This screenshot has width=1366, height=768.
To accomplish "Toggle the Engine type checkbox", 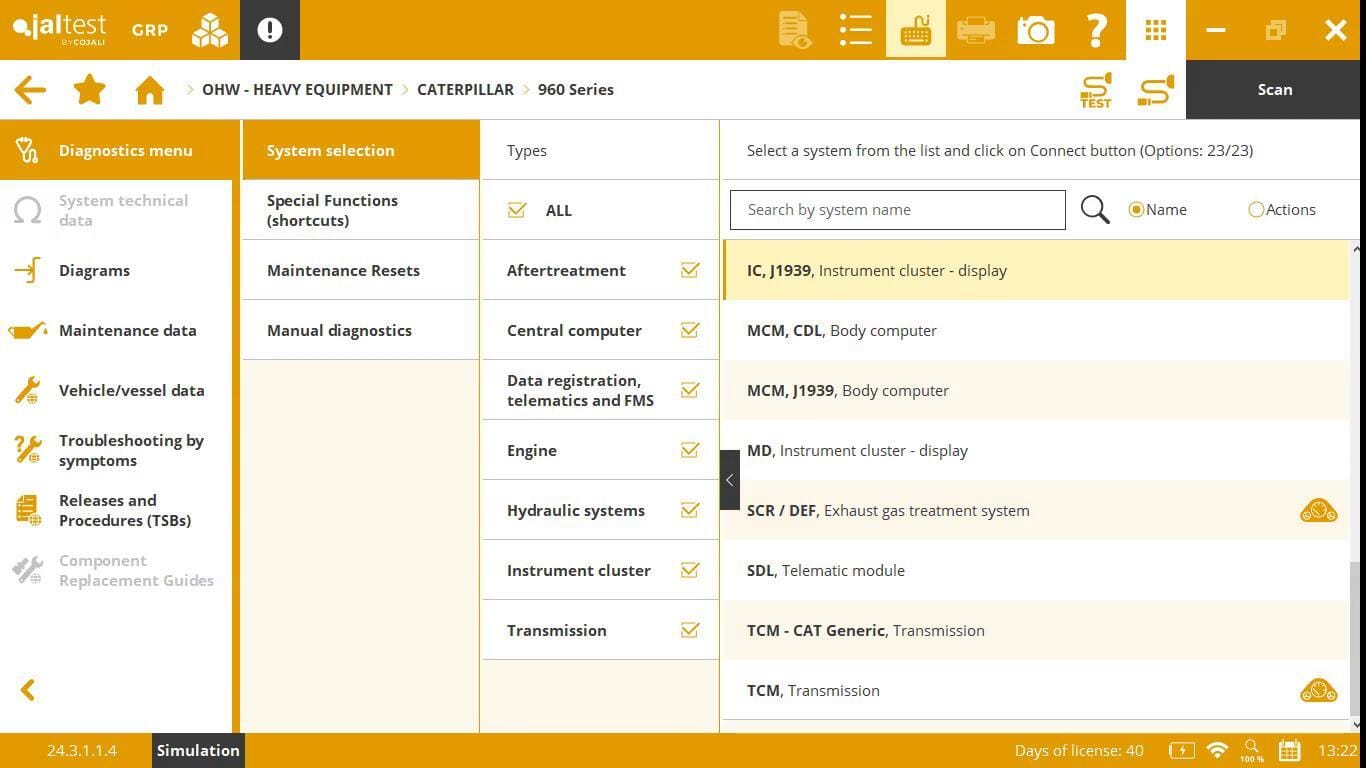I will click(689, 450).
